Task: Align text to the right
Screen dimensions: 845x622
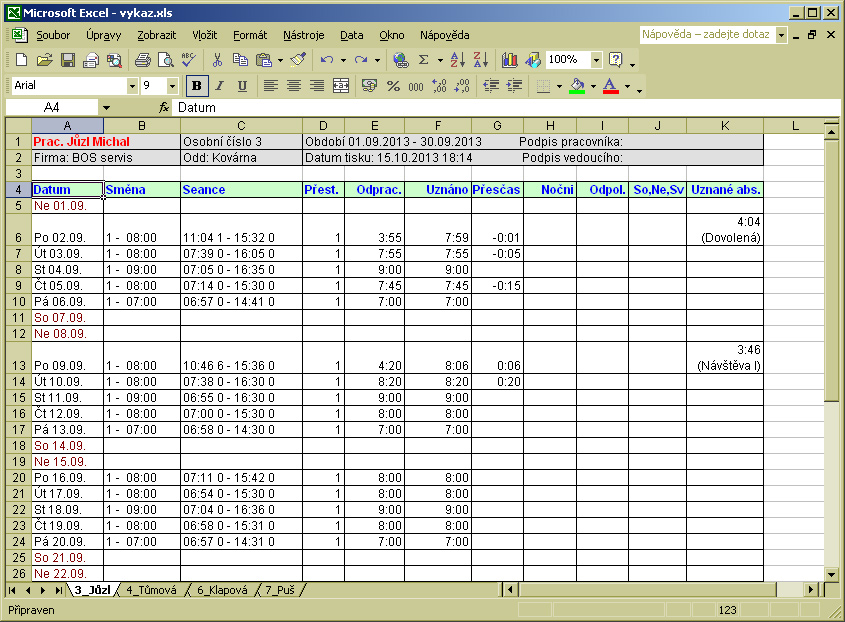Action: point(317,86)
